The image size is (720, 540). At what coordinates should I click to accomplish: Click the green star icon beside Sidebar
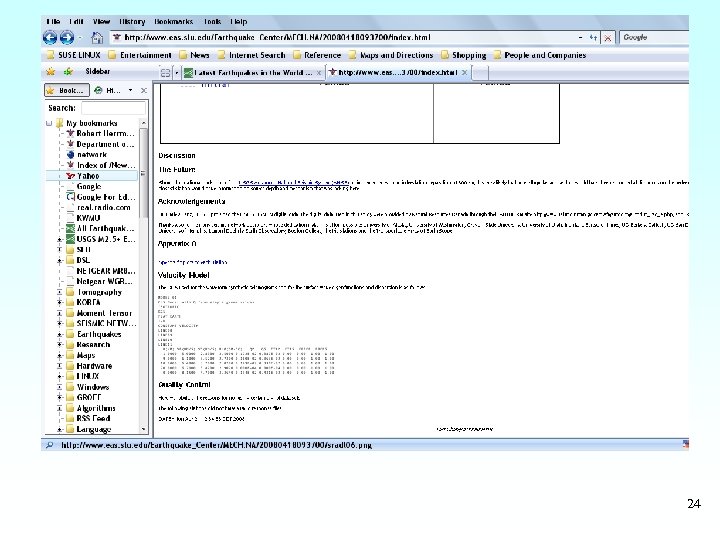tap(68, 71)
